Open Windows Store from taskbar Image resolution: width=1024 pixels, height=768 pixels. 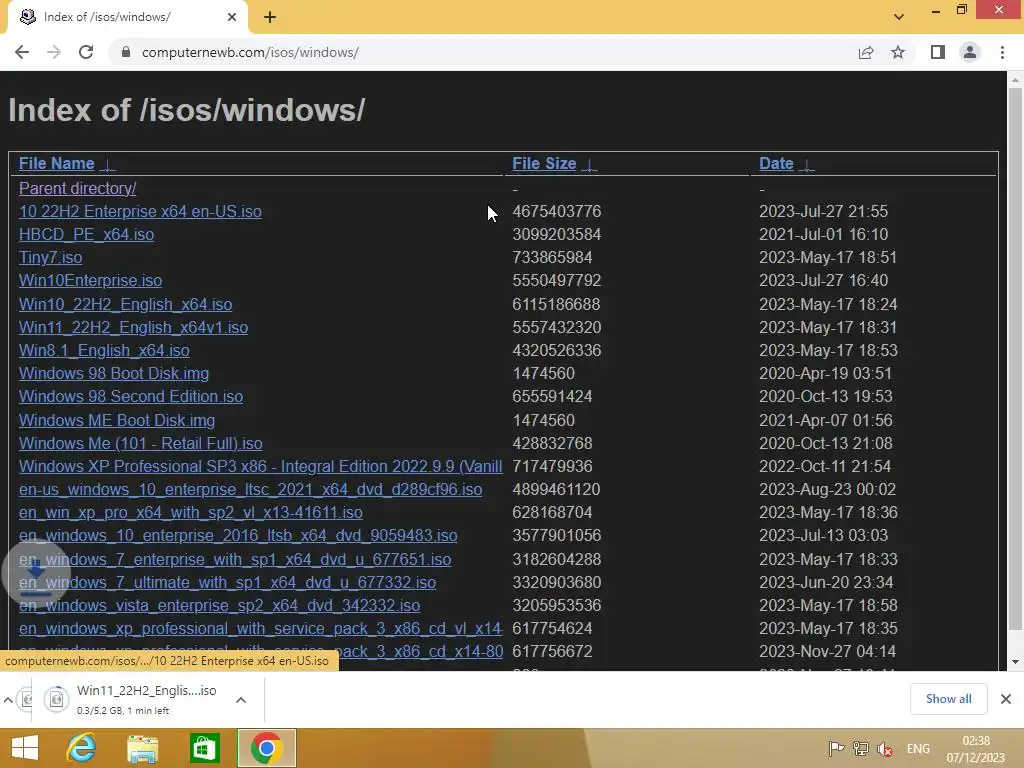pos(204,748)
